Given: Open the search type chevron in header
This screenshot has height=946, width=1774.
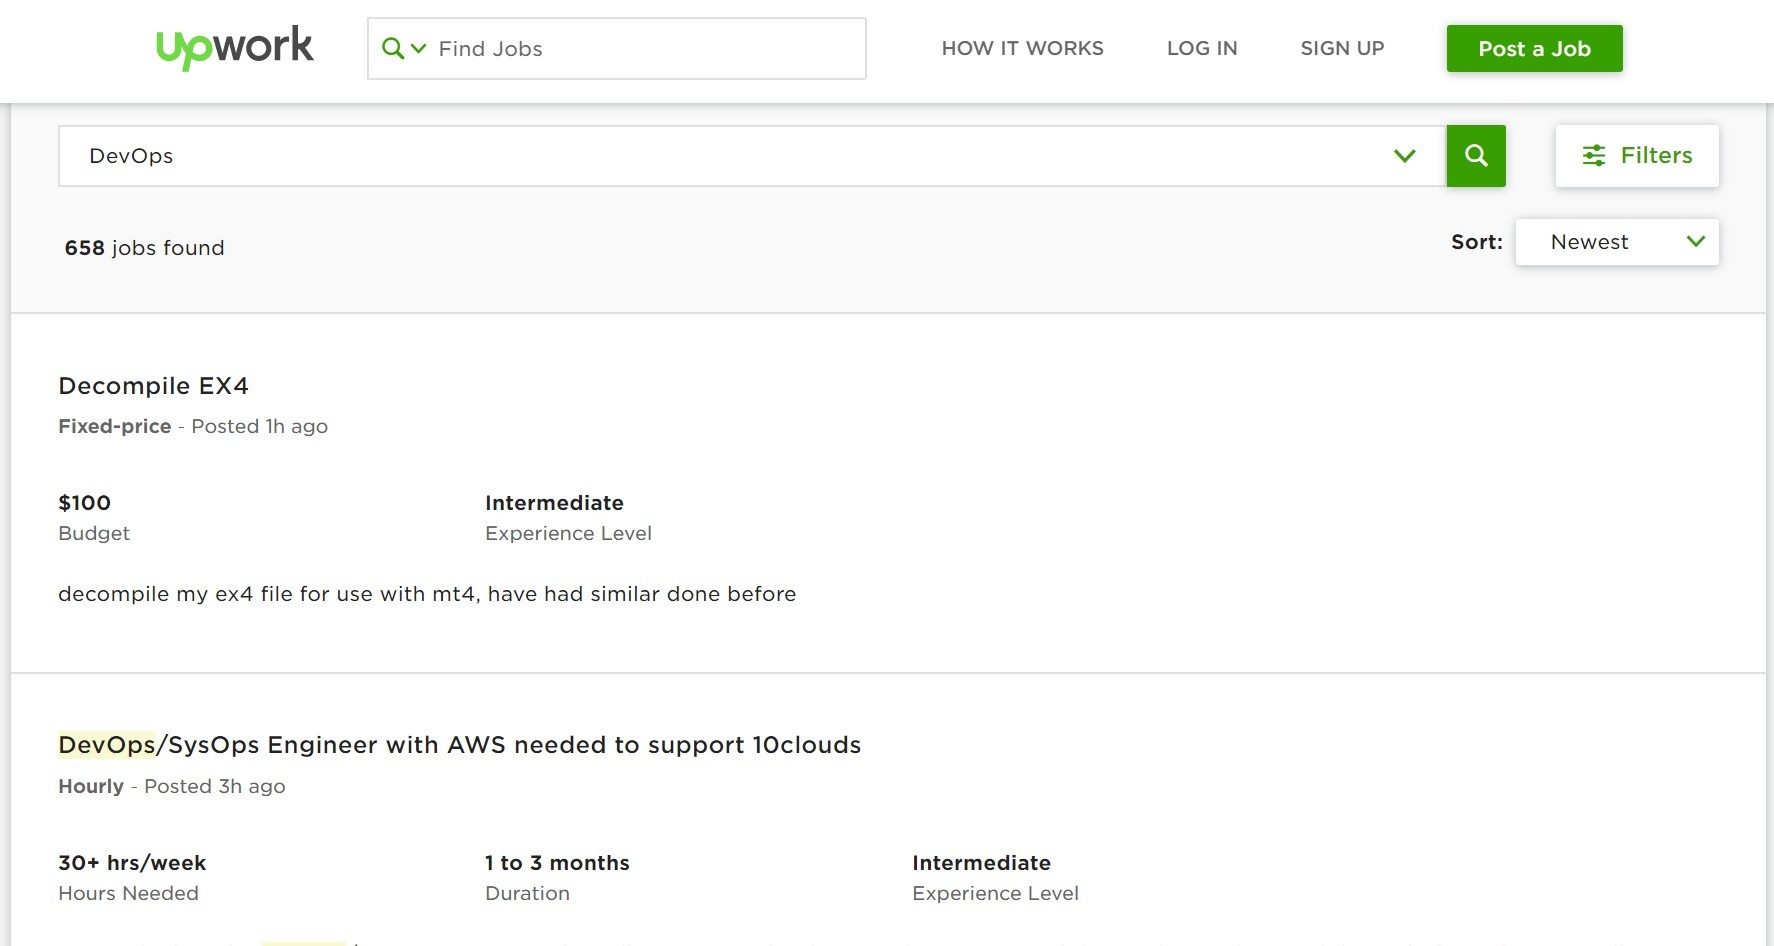Looking at the screenshot, I should pyautogui.click(x=419, y=48).
